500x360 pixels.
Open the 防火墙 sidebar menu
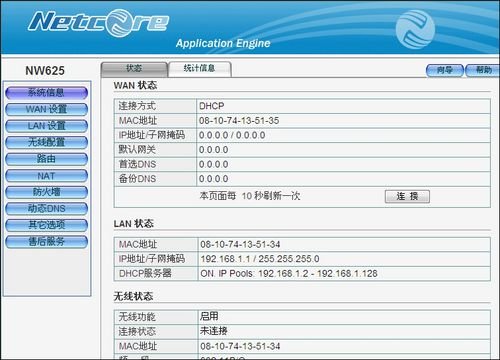(x=46, y=192)
